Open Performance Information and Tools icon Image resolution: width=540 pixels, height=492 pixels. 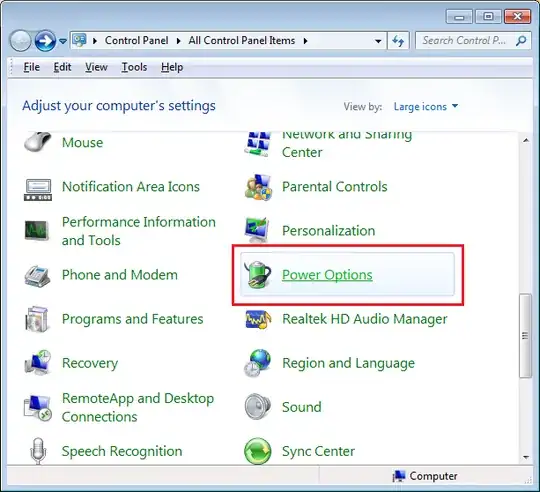click(37, 230)
